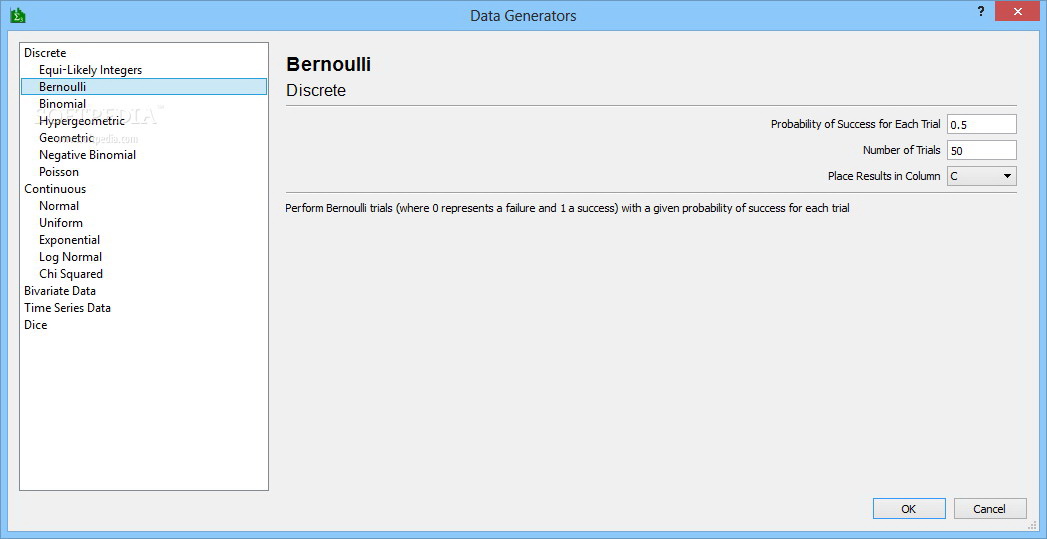Open the Place Results in Column dropdown
Image resolution: width=1047 pixels, height=539 pixels.
click(x=981, y=176)
